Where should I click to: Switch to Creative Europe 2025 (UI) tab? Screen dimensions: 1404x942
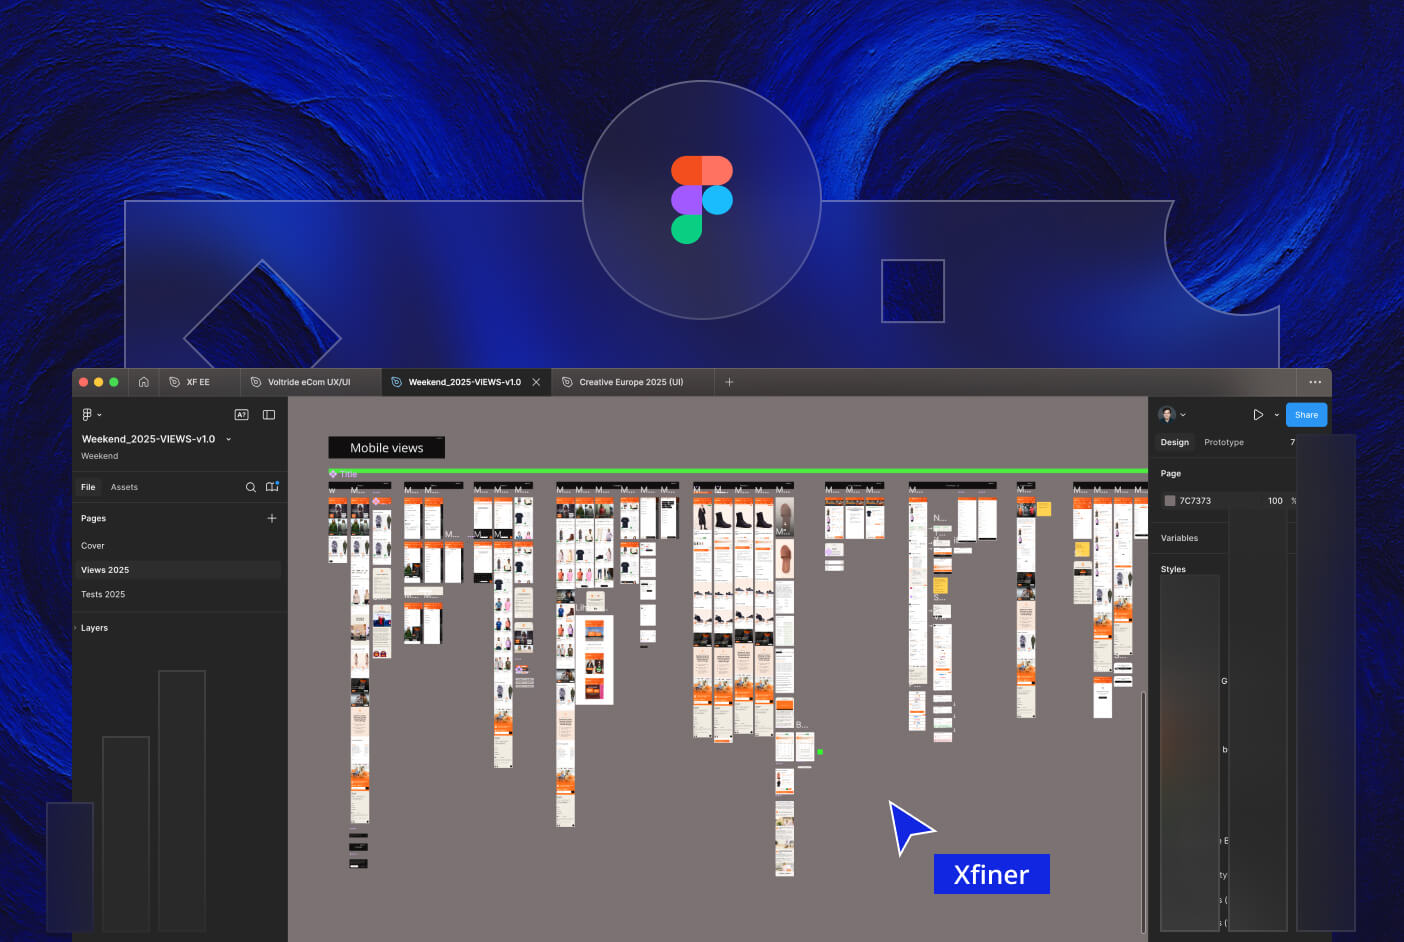pyautogui.click(x=631, y=382)
